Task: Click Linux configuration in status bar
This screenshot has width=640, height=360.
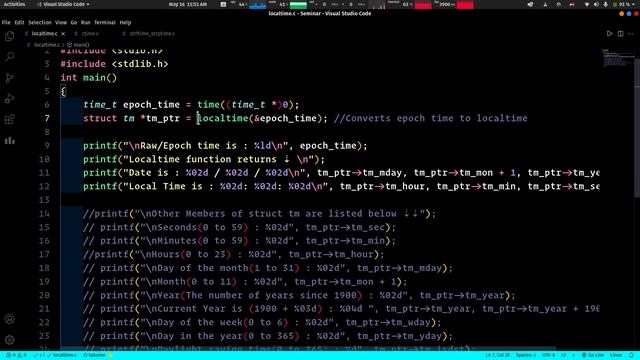Action: 616,355
